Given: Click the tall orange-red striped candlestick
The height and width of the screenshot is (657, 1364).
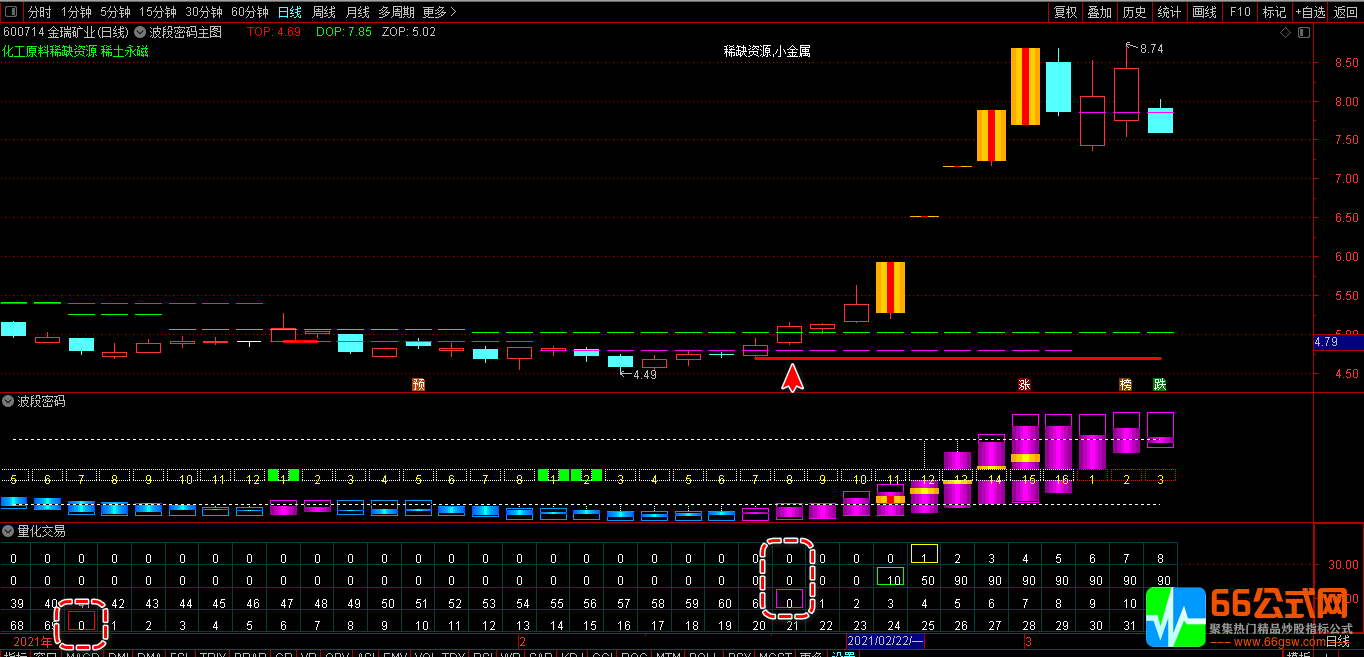Looking at the screenshot, I should click(1025, 86).
